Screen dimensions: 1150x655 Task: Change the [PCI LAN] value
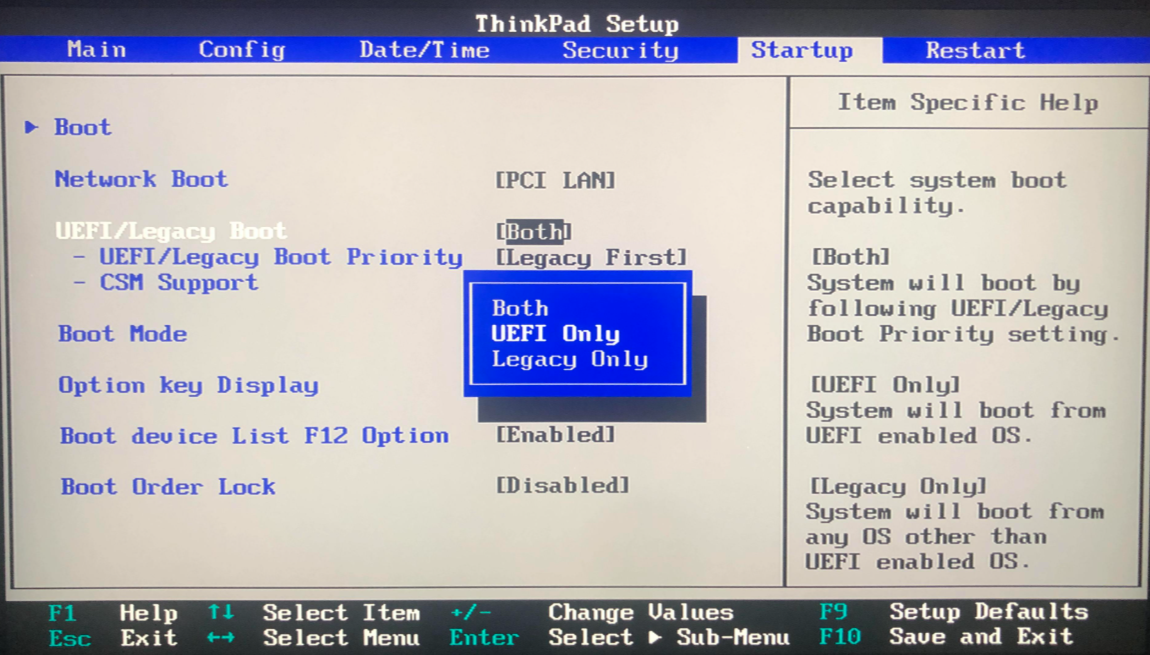click(x=555, y=180)
